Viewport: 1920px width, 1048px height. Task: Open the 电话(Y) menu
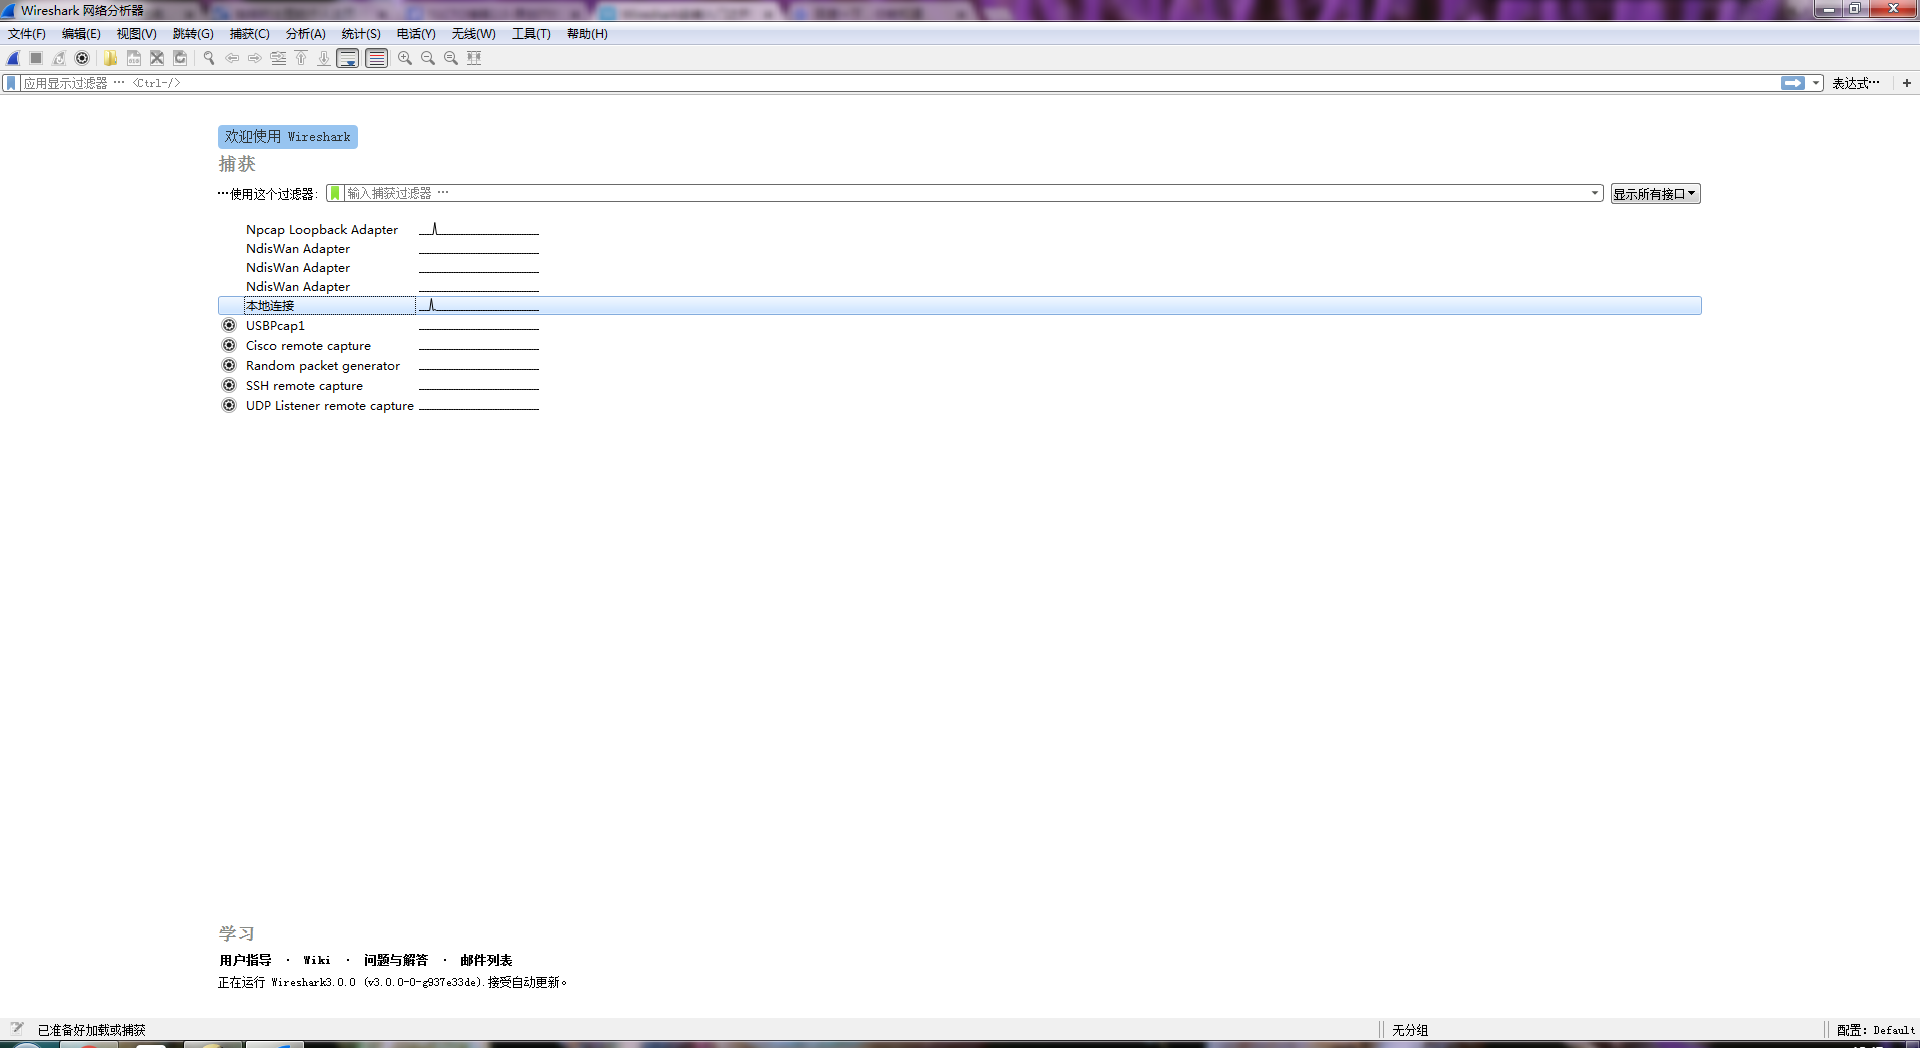pyautogui.click(x=416, y=34)
